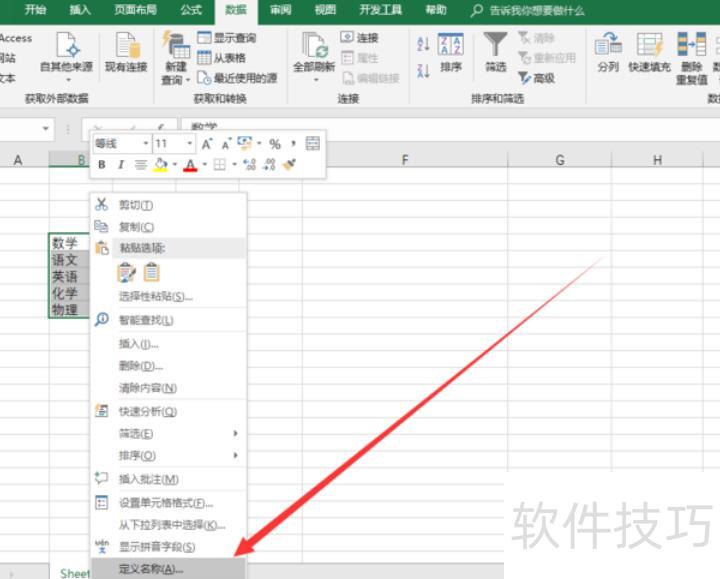720x579 pixels.
Task: Switch to the 开始 ribbon tab
Action: click(x=35, y=10)
